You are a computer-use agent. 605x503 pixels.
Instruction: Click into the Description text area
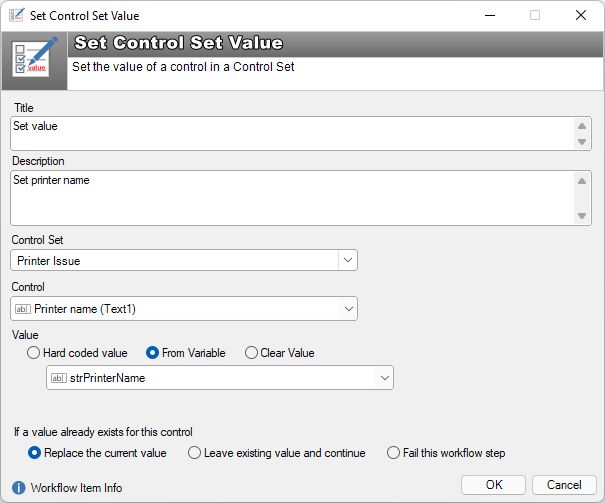tap(292, 198)
